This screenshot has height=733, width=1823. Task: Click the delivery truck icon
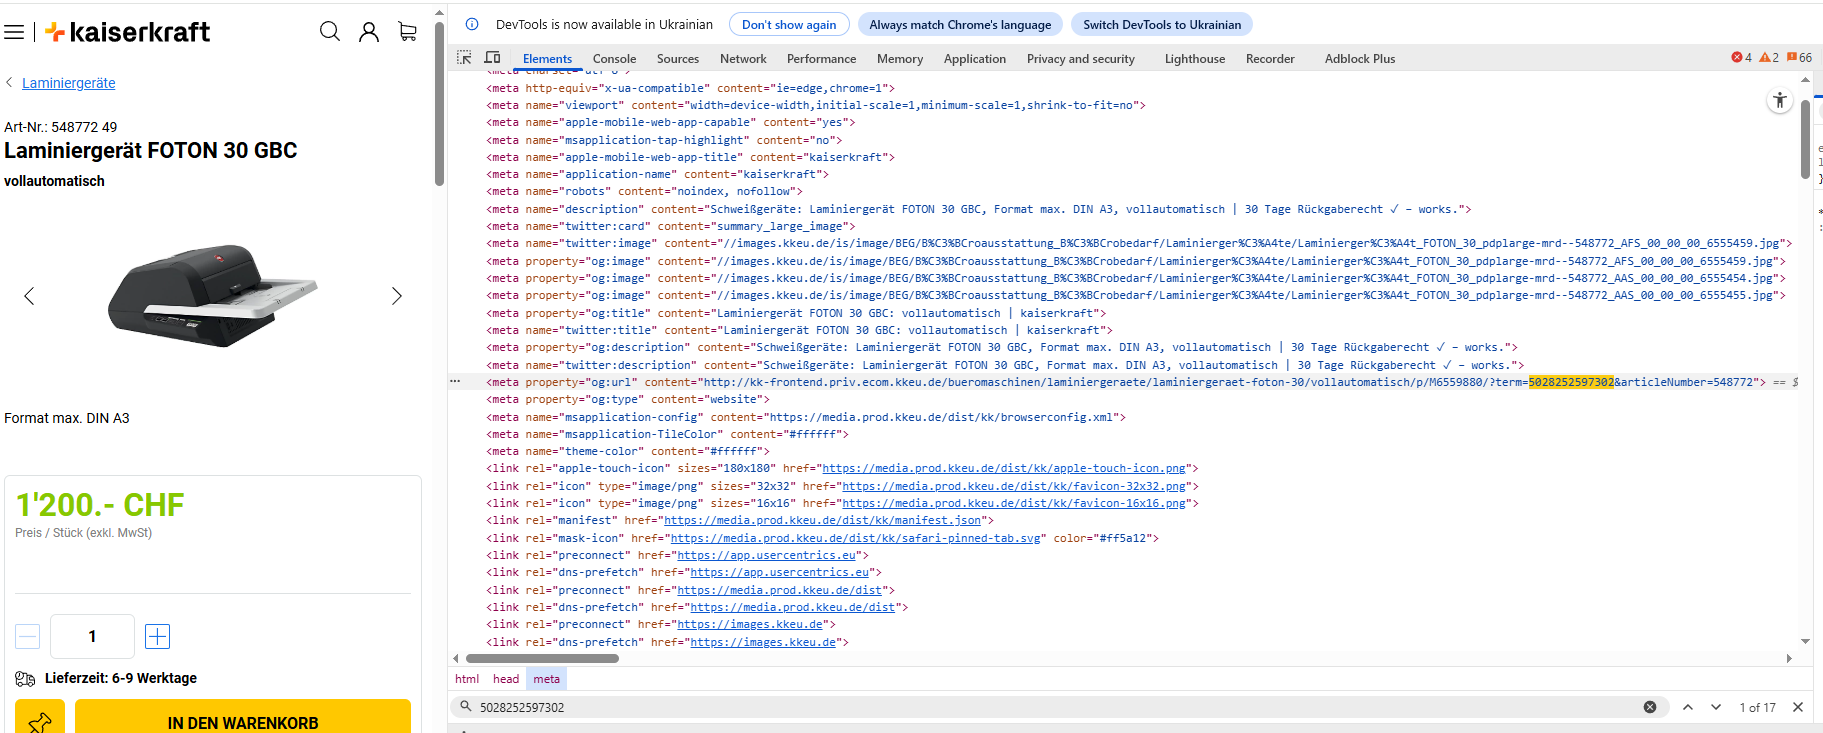(25, 679)
